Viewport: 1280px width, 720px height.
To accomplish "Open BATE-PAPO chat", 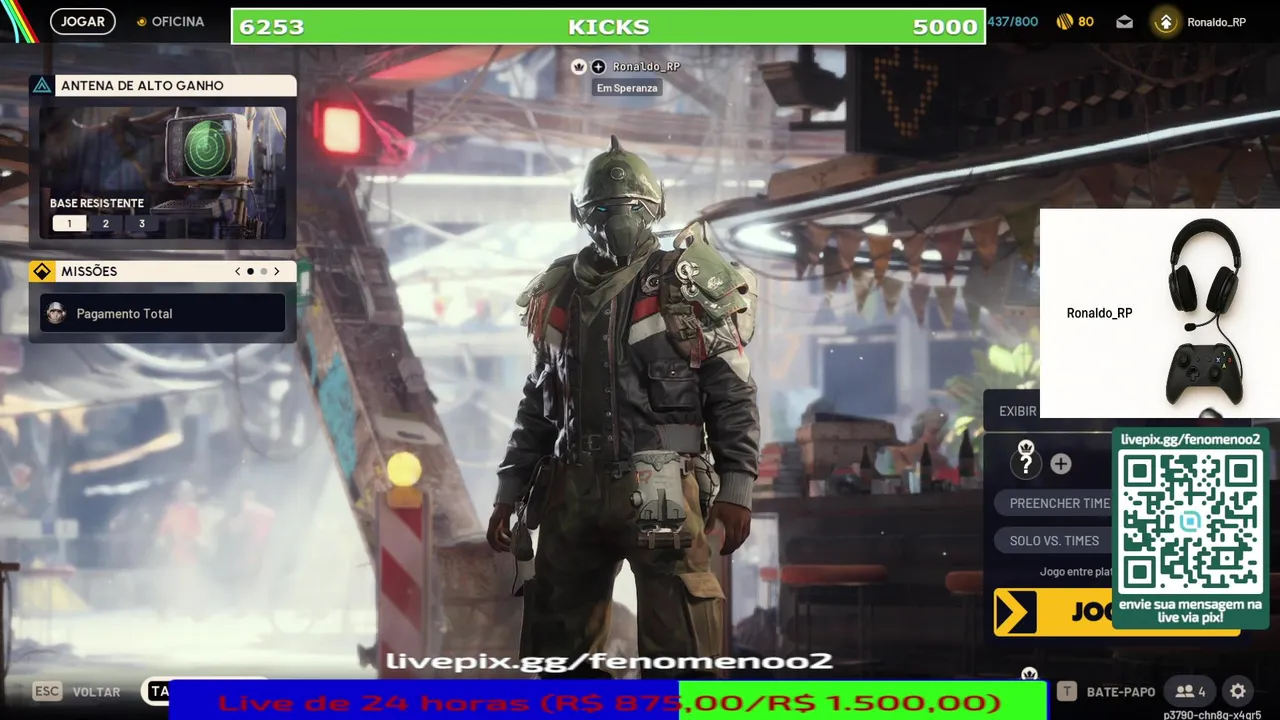I will pyautogui.click(x=1120, y=692).
